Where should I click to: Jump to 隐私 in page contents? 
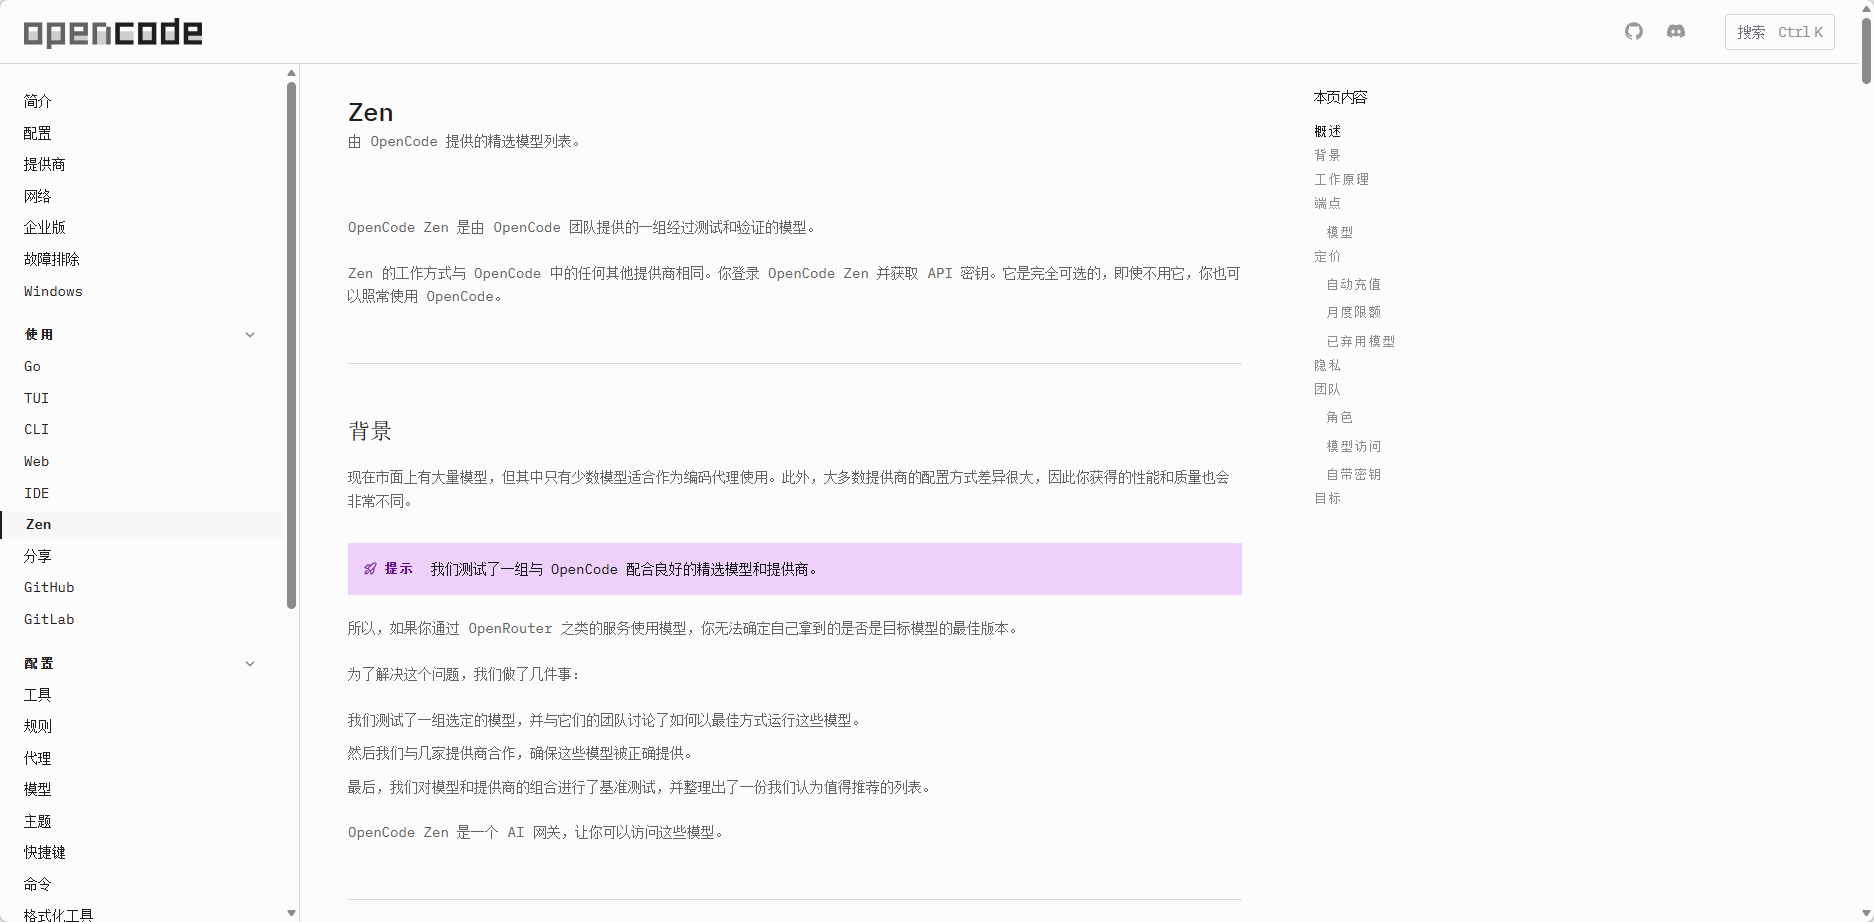click(x=1328, y=365)
